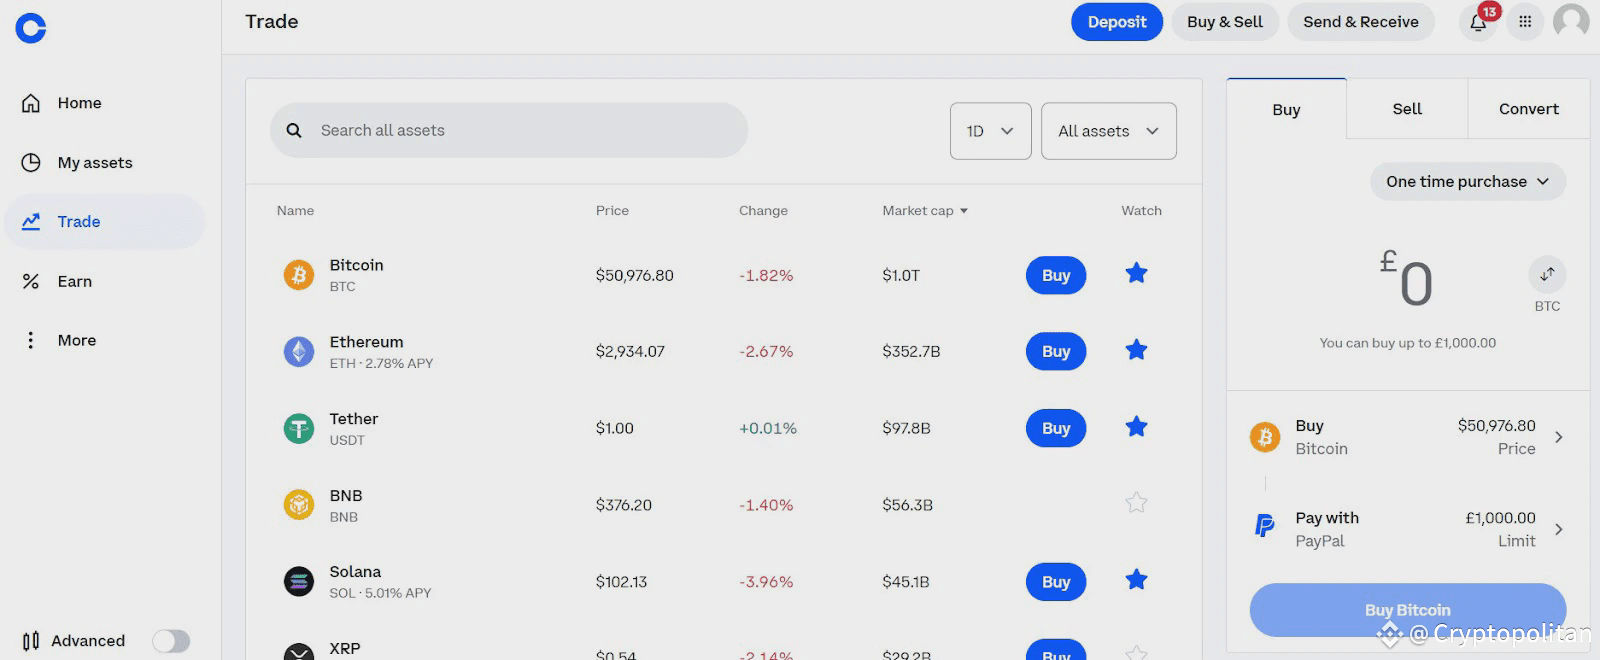The image size is (1600, 660).
Task: Click the Ethereum coin icon
Action: [299, 351]
